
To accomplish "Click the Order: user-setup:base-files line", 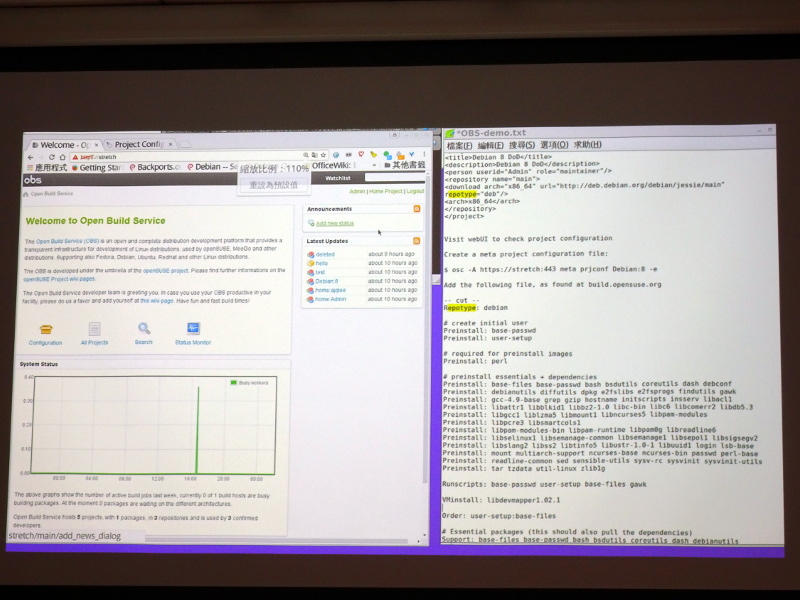I will (x=498, y=516).
